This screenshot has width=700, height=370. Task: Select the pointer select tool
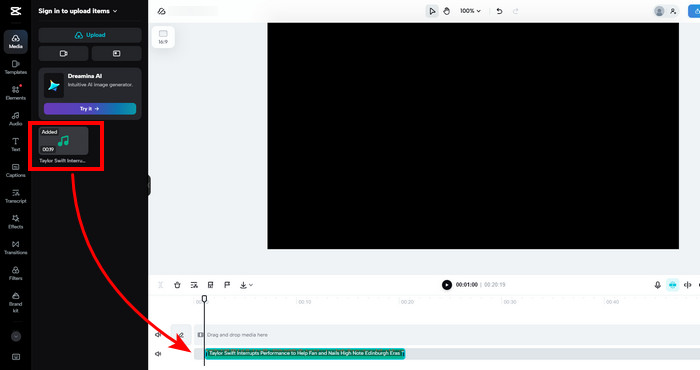432,11
